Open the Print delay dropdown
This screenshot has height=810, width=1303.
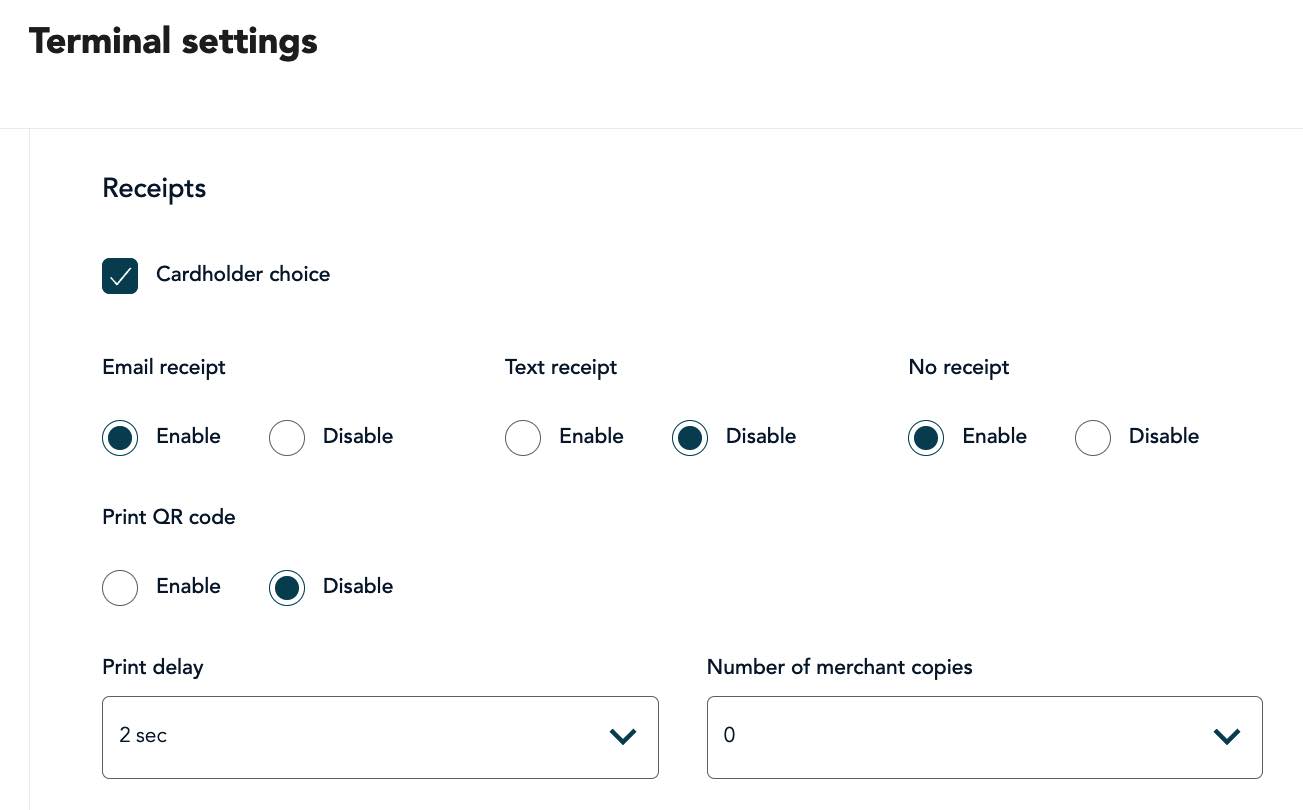pyautogui.click(x=380, y=737)
